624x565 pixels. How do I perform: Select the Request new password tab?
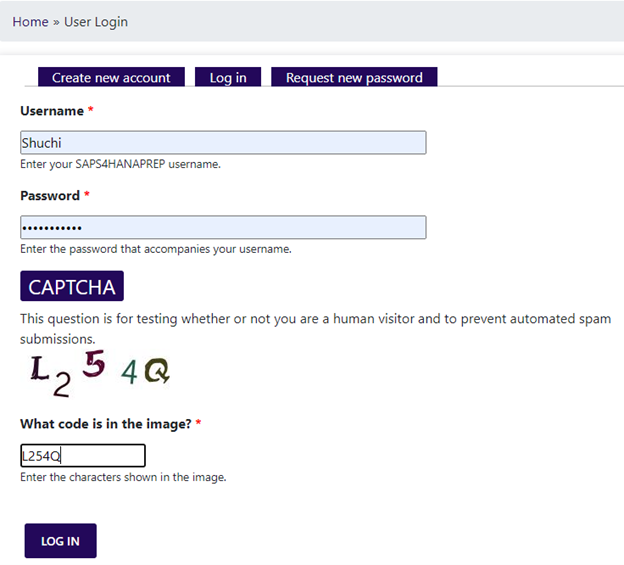pyautogui.click(x=354, y=77)
